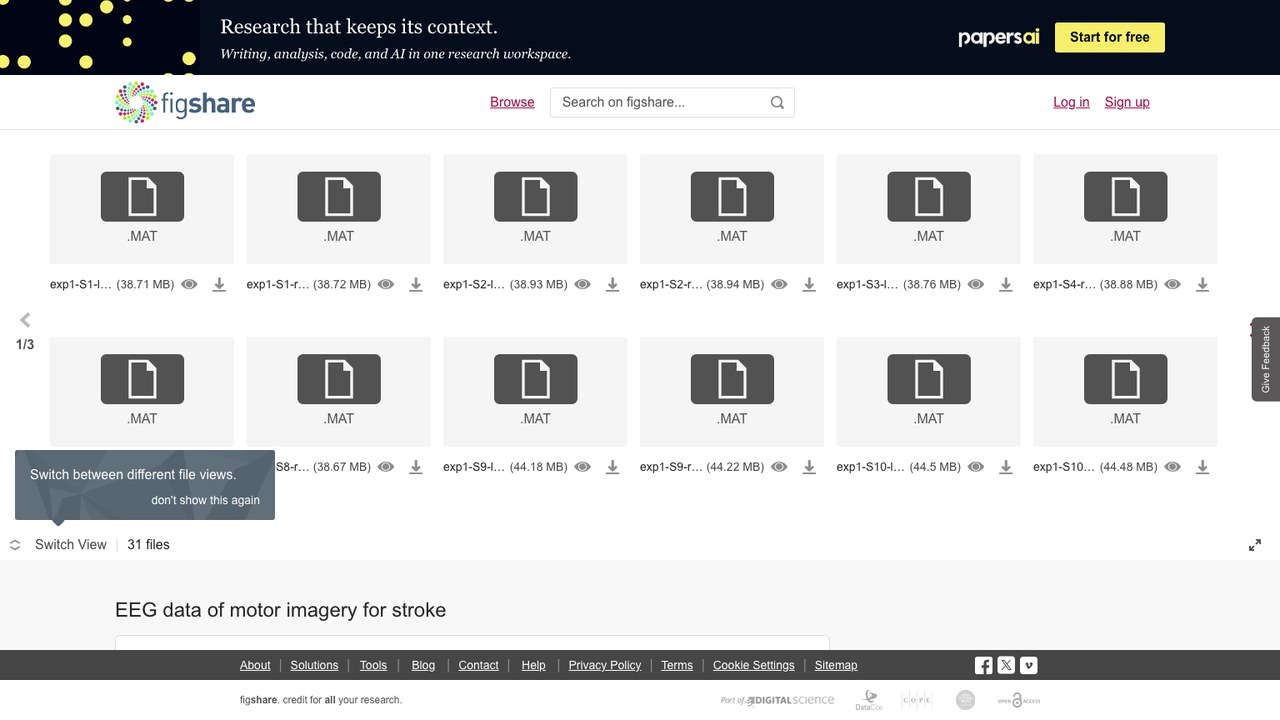1280x720 pixels.
Task: Open fullscreen file viewer
Action: pyautogui.click(x=1255, y=545)
